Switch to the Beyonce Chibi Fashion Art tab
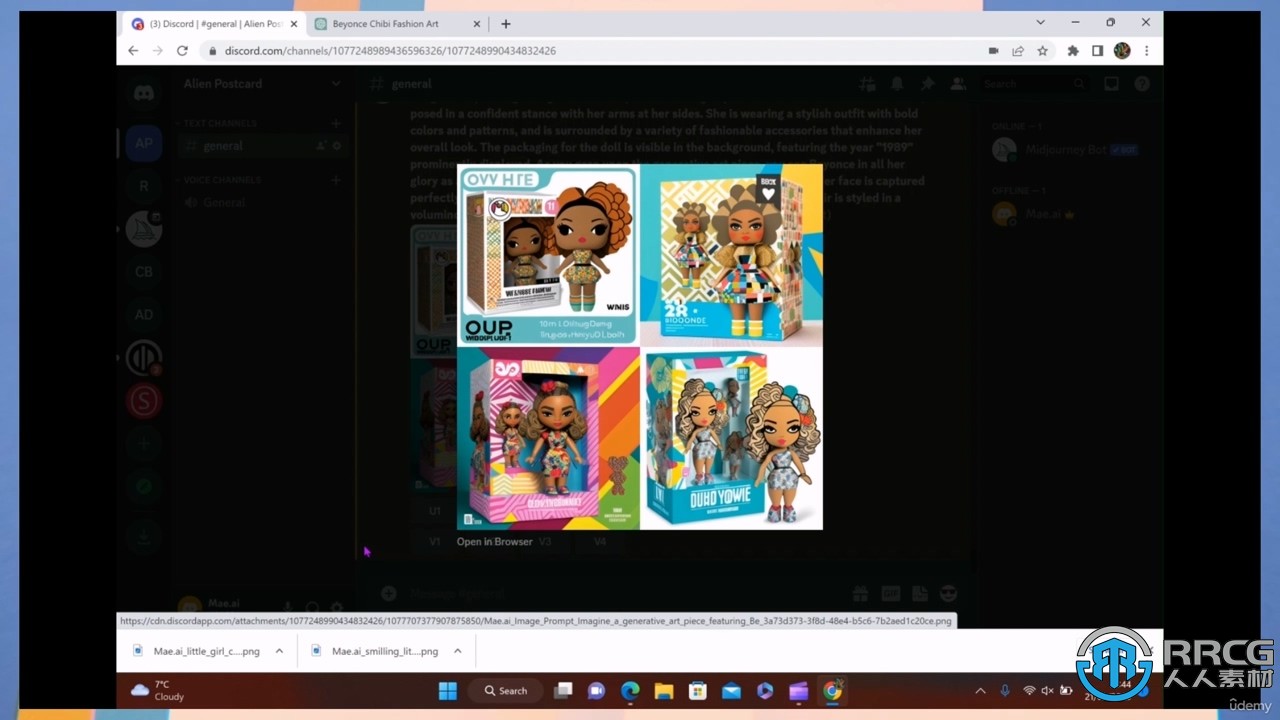This screenshot has height=720, width=1280. (385, 24)
